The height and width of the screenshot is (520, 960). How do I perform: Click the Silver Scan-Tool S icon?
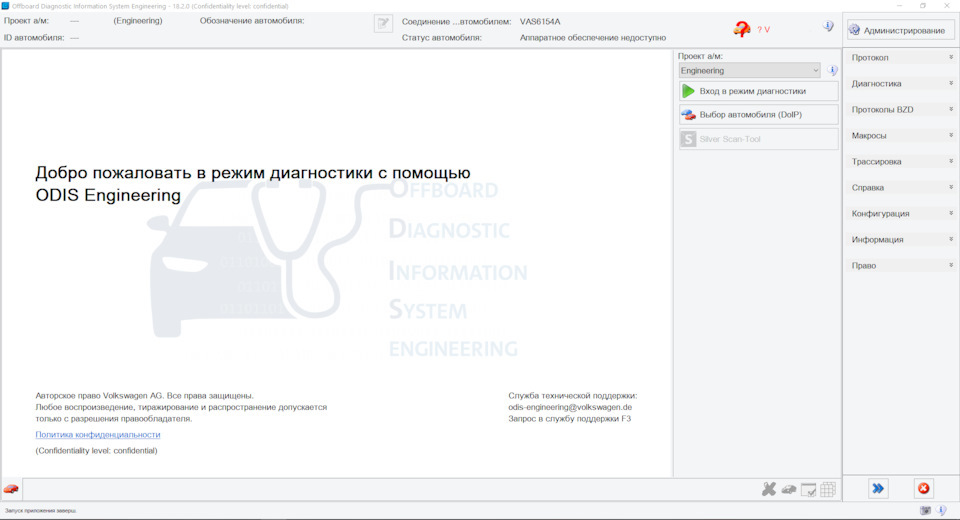pyautogui.click(x=688, y=139)
